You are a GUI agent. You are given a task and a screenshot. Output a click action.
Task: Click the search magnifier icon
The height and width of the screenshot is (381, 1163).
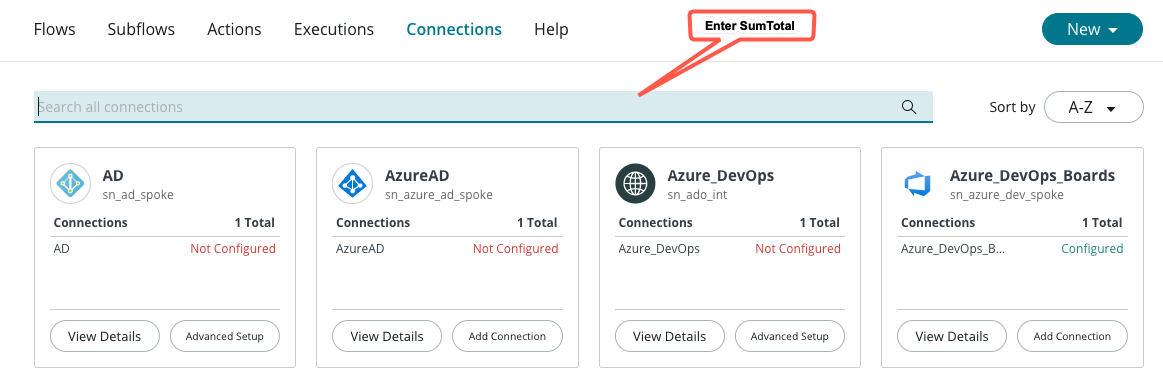909,107
